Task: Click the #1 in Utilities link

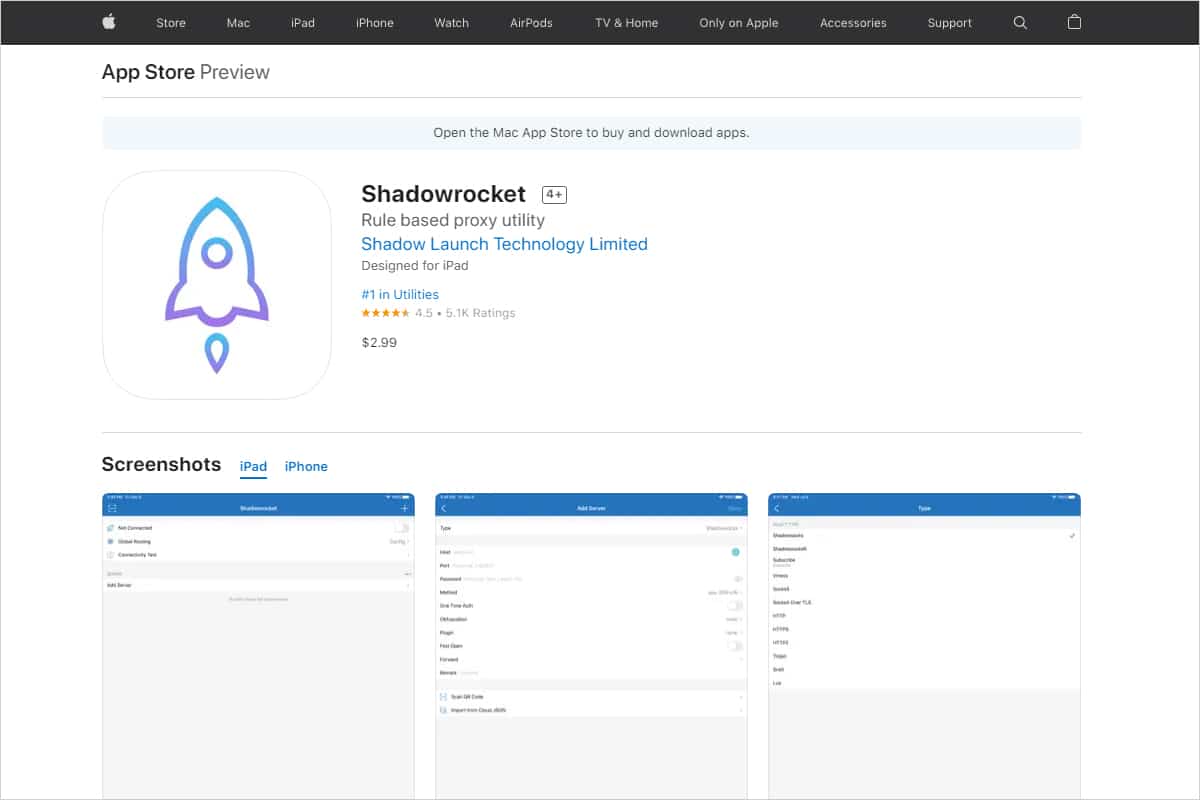Action: point(400,294)
